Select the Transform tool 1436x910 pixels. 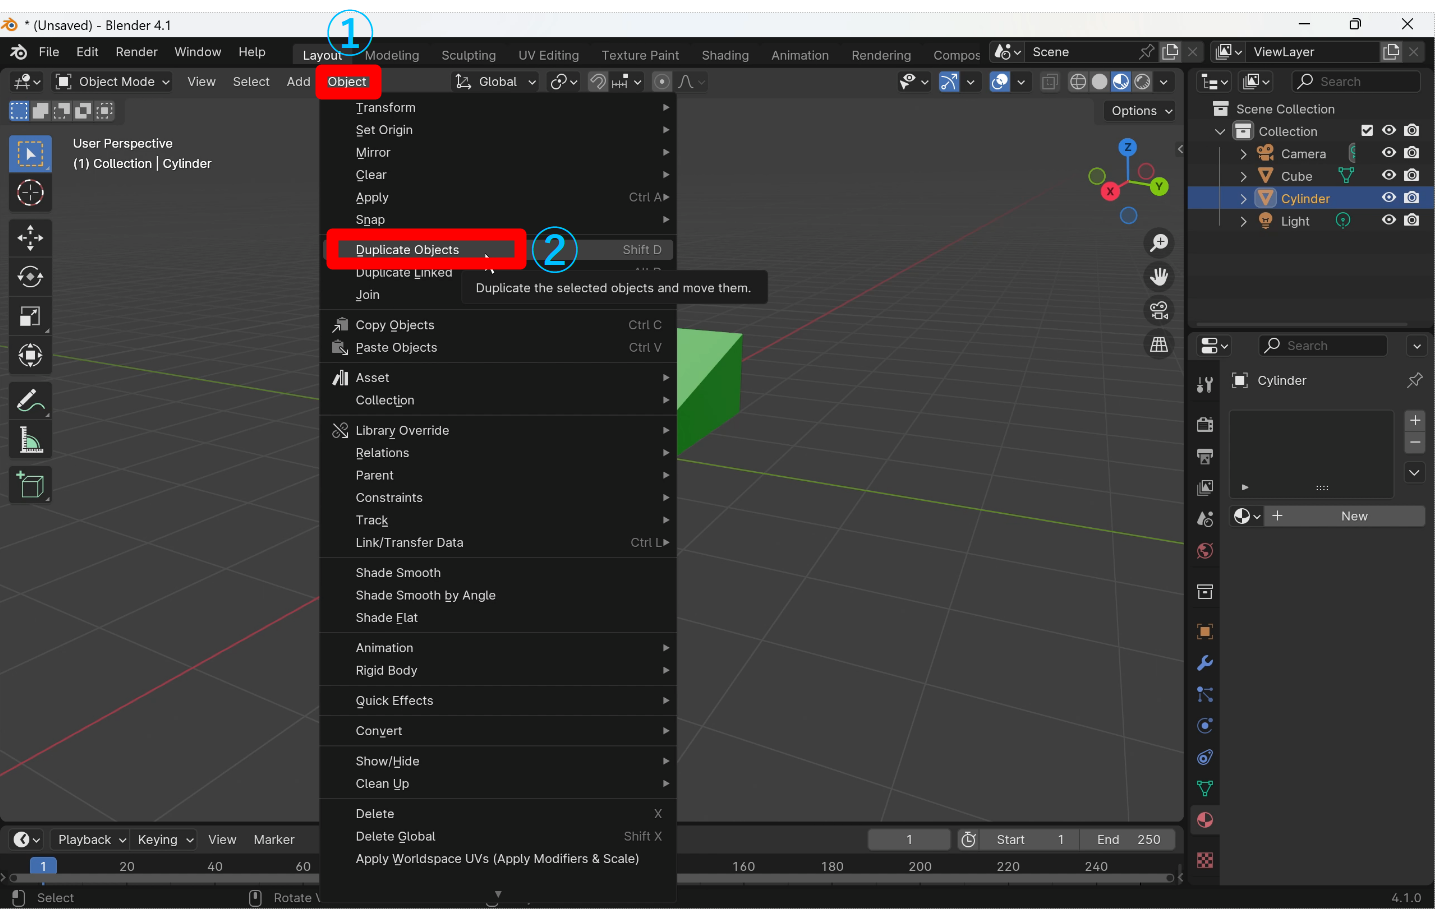click(x=30, y=356)
